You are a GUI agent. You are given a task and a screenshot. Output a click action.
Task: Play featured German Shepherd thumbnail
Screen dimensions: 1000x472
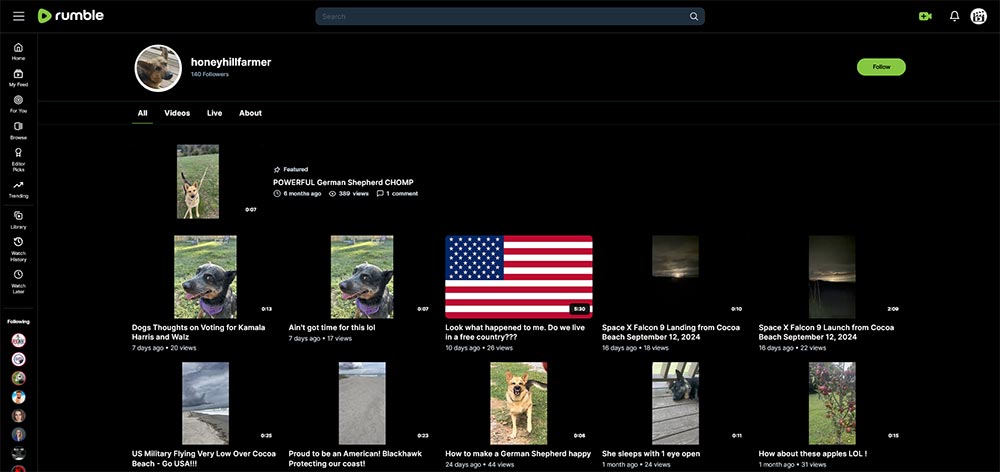(x=198, y=182)
